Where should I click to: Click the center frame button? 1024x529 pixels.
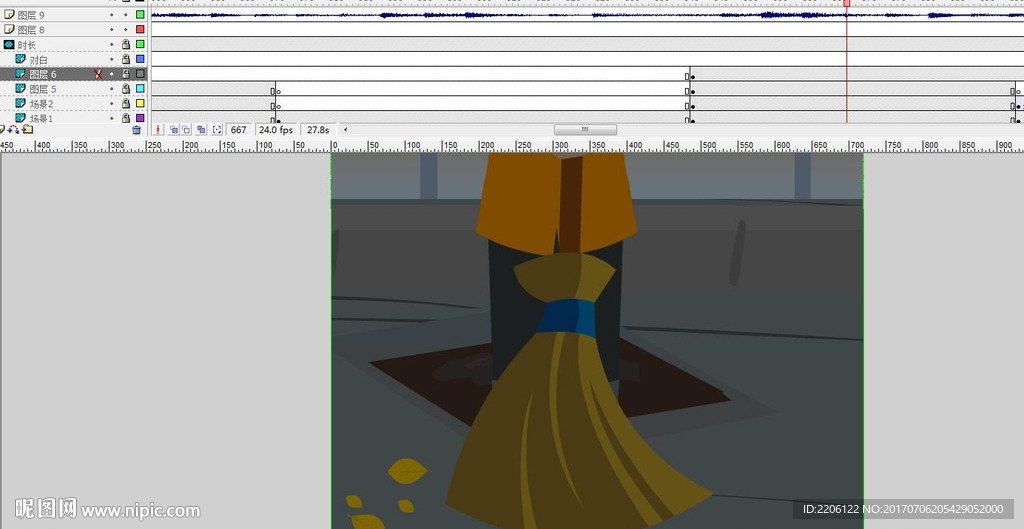(158, 130)
